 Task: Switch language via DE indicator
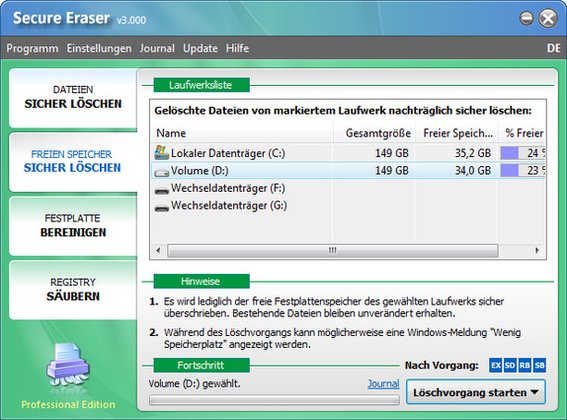tap(554, 48)
